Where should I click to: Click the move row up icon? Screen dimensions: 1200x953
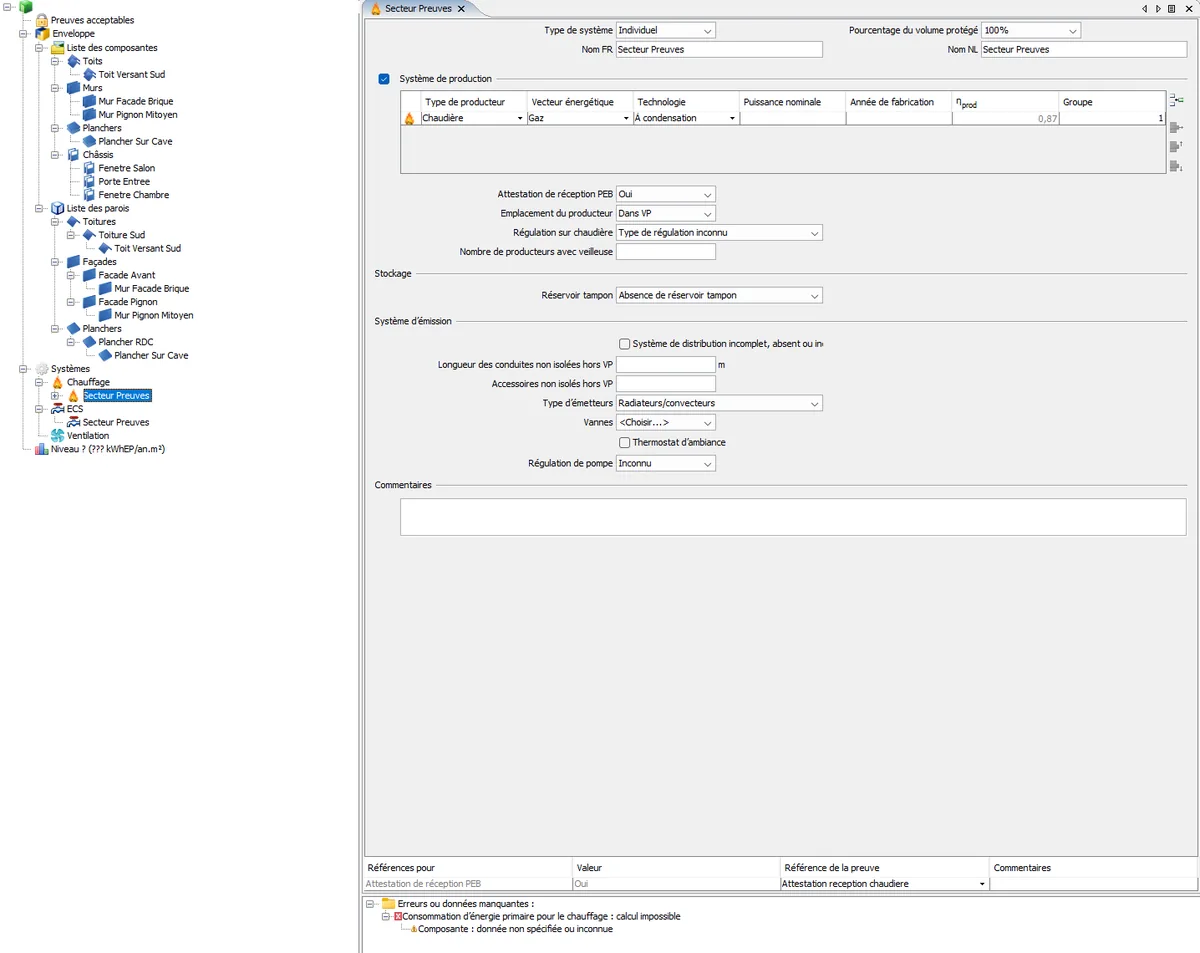click(x=1176, y=146)
